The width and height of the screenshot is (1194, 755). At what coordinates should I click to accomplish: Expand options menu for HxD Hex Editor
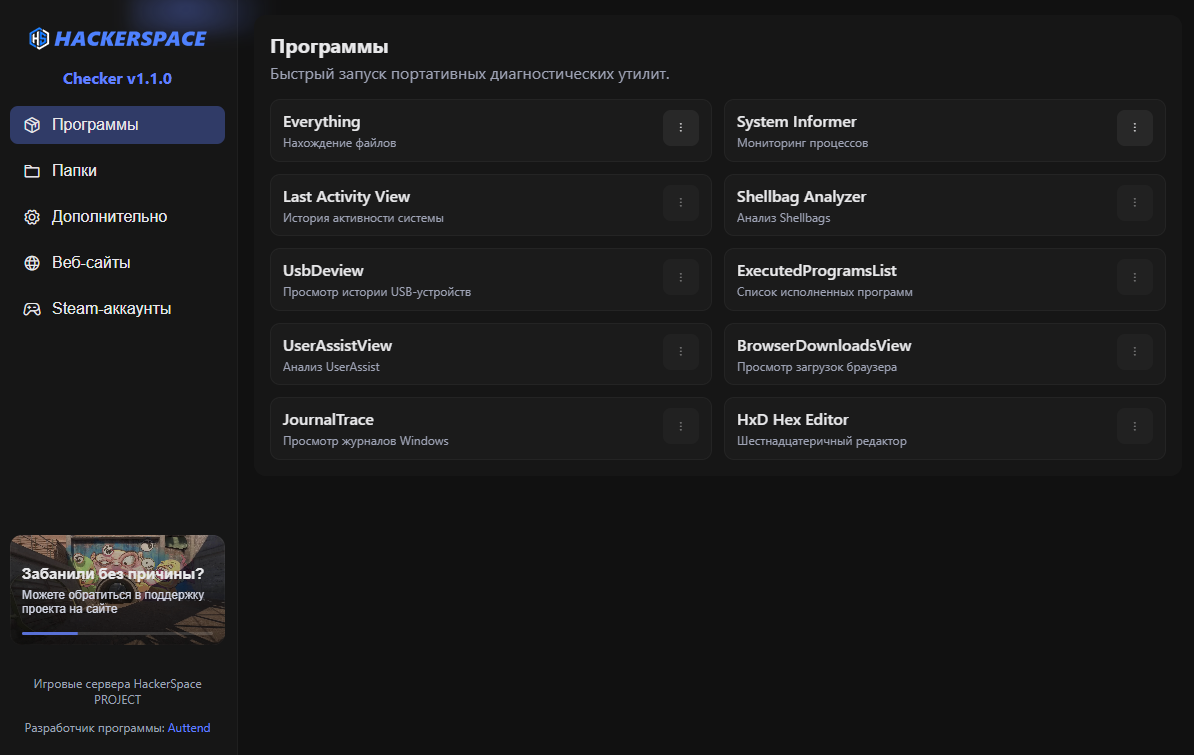(1134, 426)
